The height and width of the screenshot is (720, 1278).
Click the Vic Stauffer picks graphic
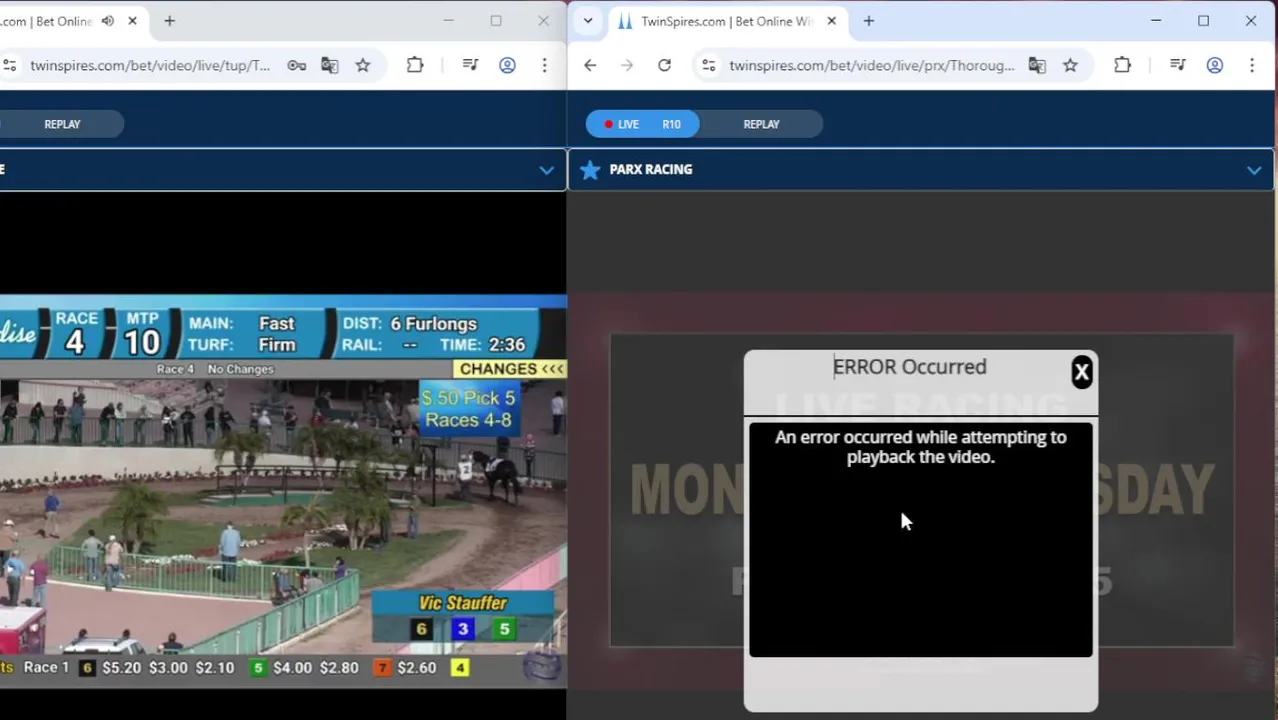(463, 617)
